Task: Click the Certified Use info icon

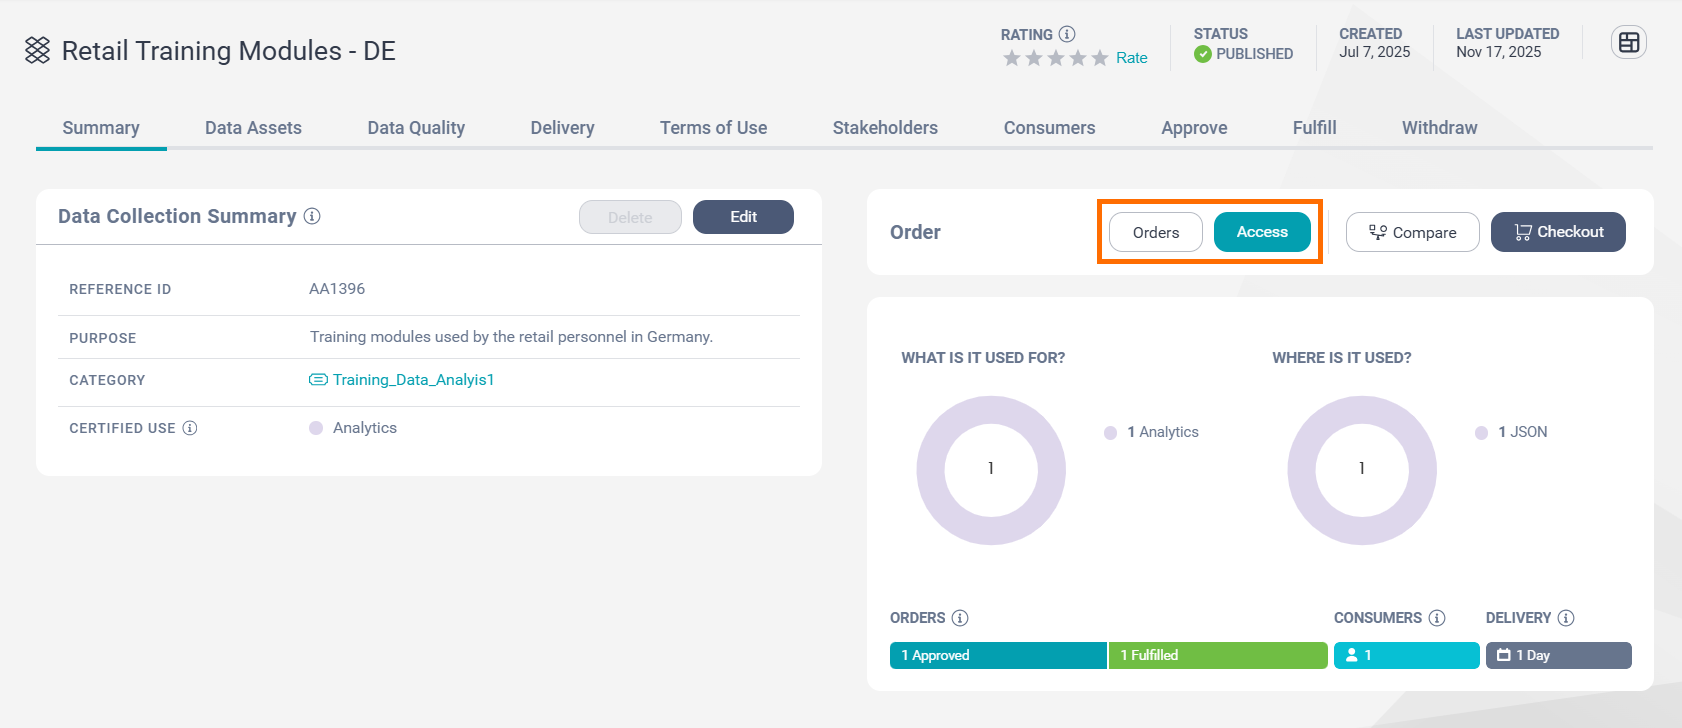Action: [190, 428]
